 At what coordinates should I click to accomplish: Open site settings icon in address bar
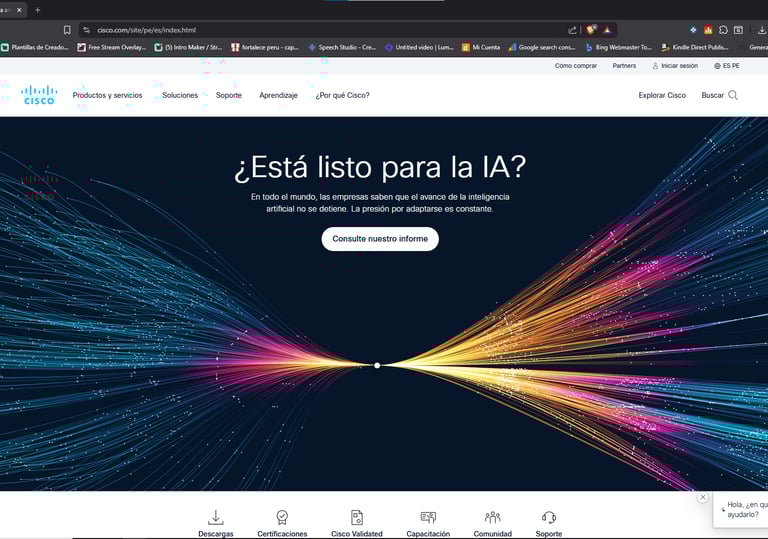click(x=87, y=30)
